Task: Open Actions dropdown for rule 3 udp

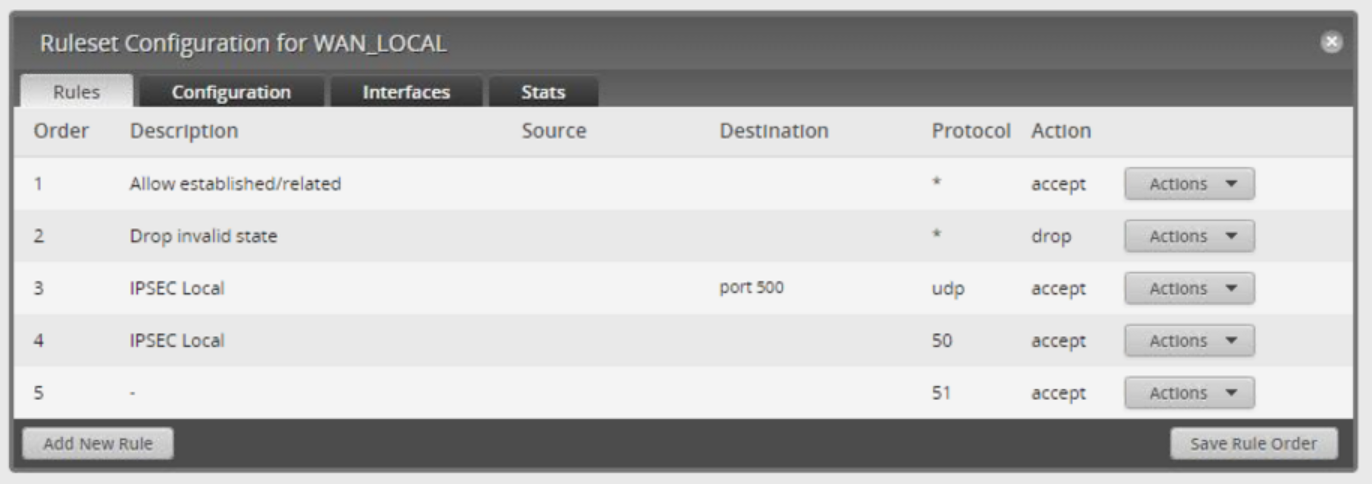Action: click(1189, 288)
